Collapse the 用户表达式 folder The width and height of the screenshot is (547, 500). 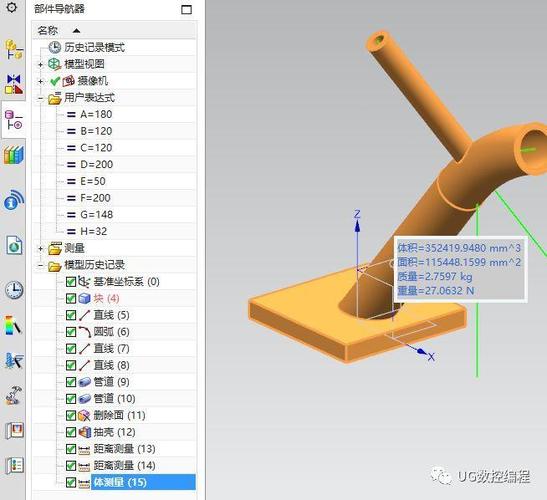click(41, 98)
